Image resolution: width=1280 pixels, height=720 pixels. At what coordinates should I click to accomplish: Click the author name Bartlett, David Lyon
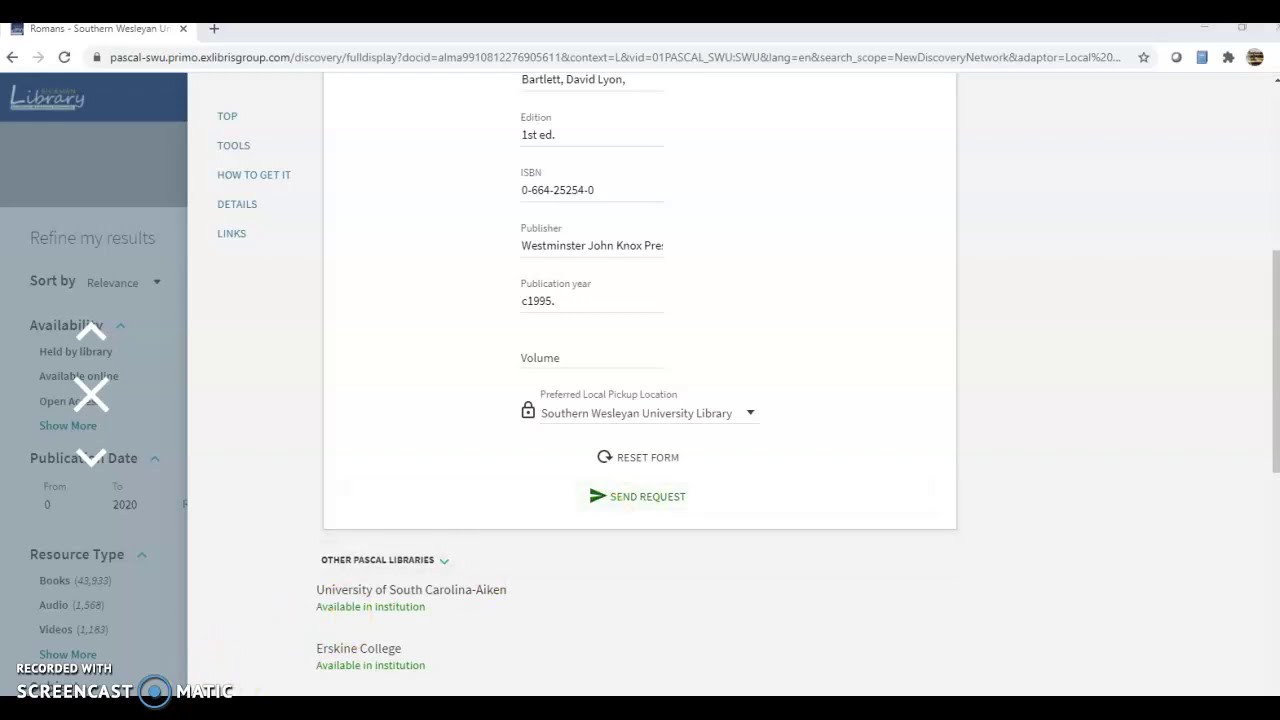click(x=573, y=79)
